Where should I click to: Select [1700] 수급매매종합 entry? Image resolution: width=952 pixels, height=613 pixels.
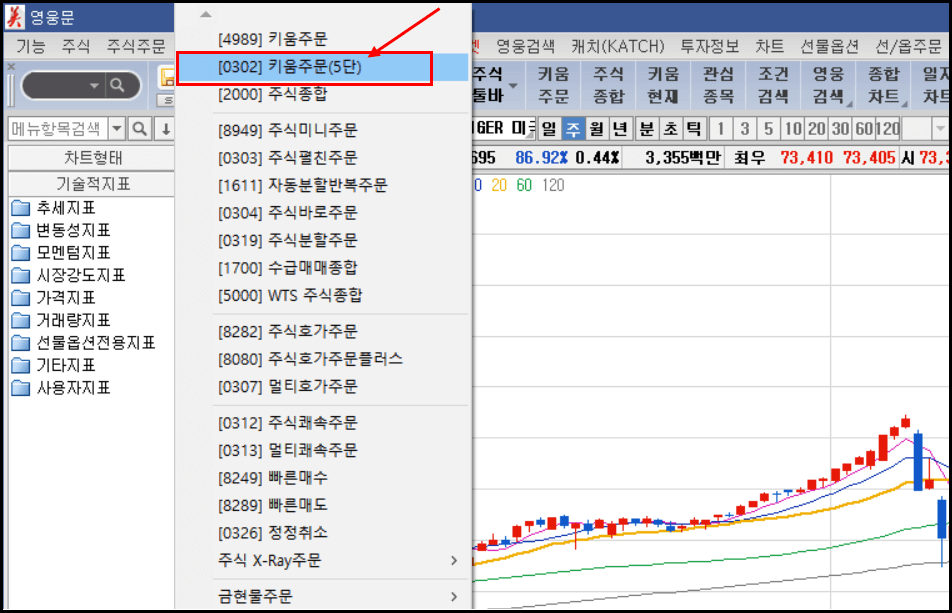pos(323,268)
